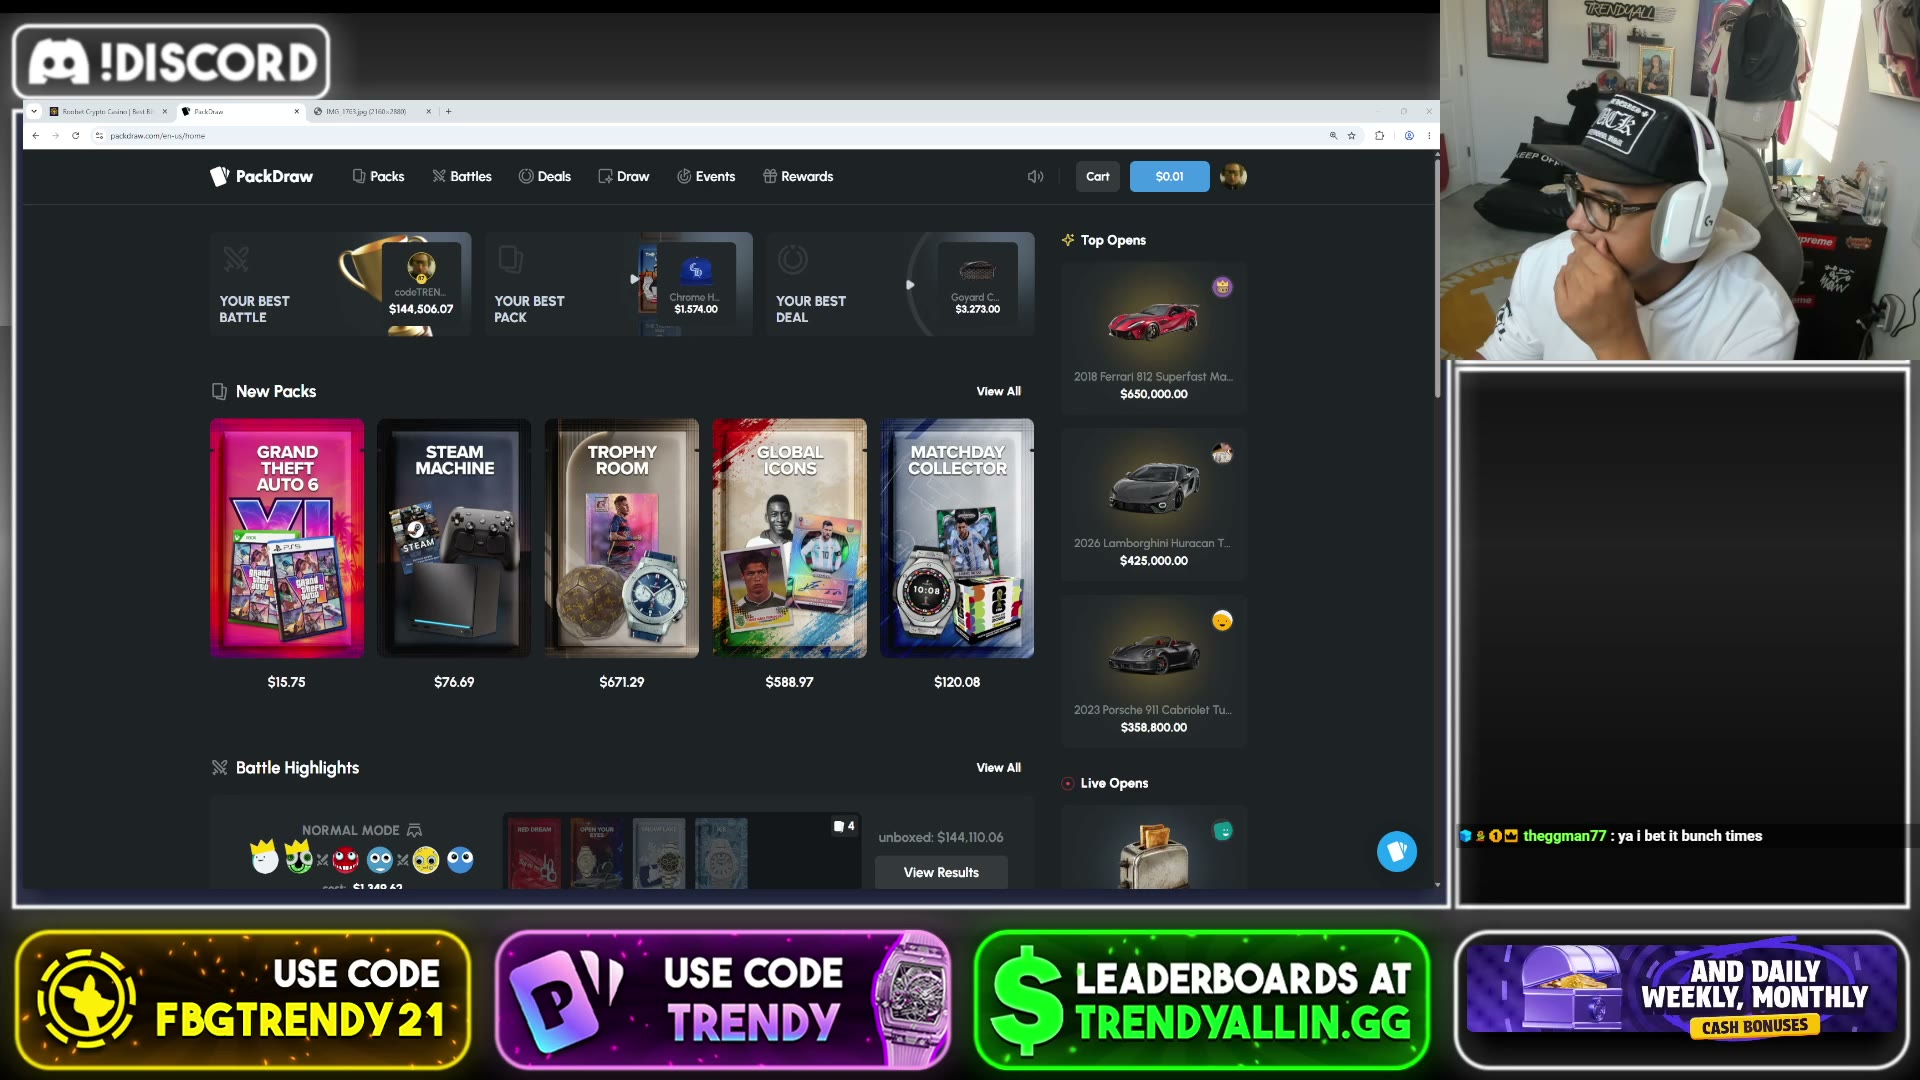Viewport: 1920px width, 1080px height.
Task: Open the Deals page
Action: pyautogui.click(x=545, y=176)
